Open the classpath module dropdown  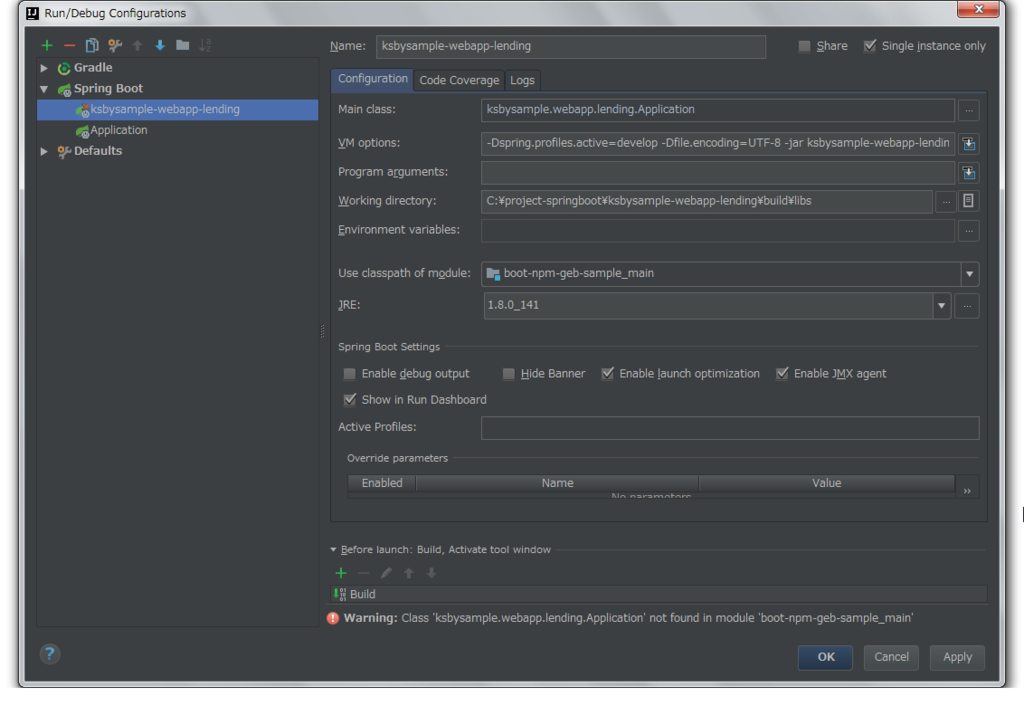click(x=970, y=274)
